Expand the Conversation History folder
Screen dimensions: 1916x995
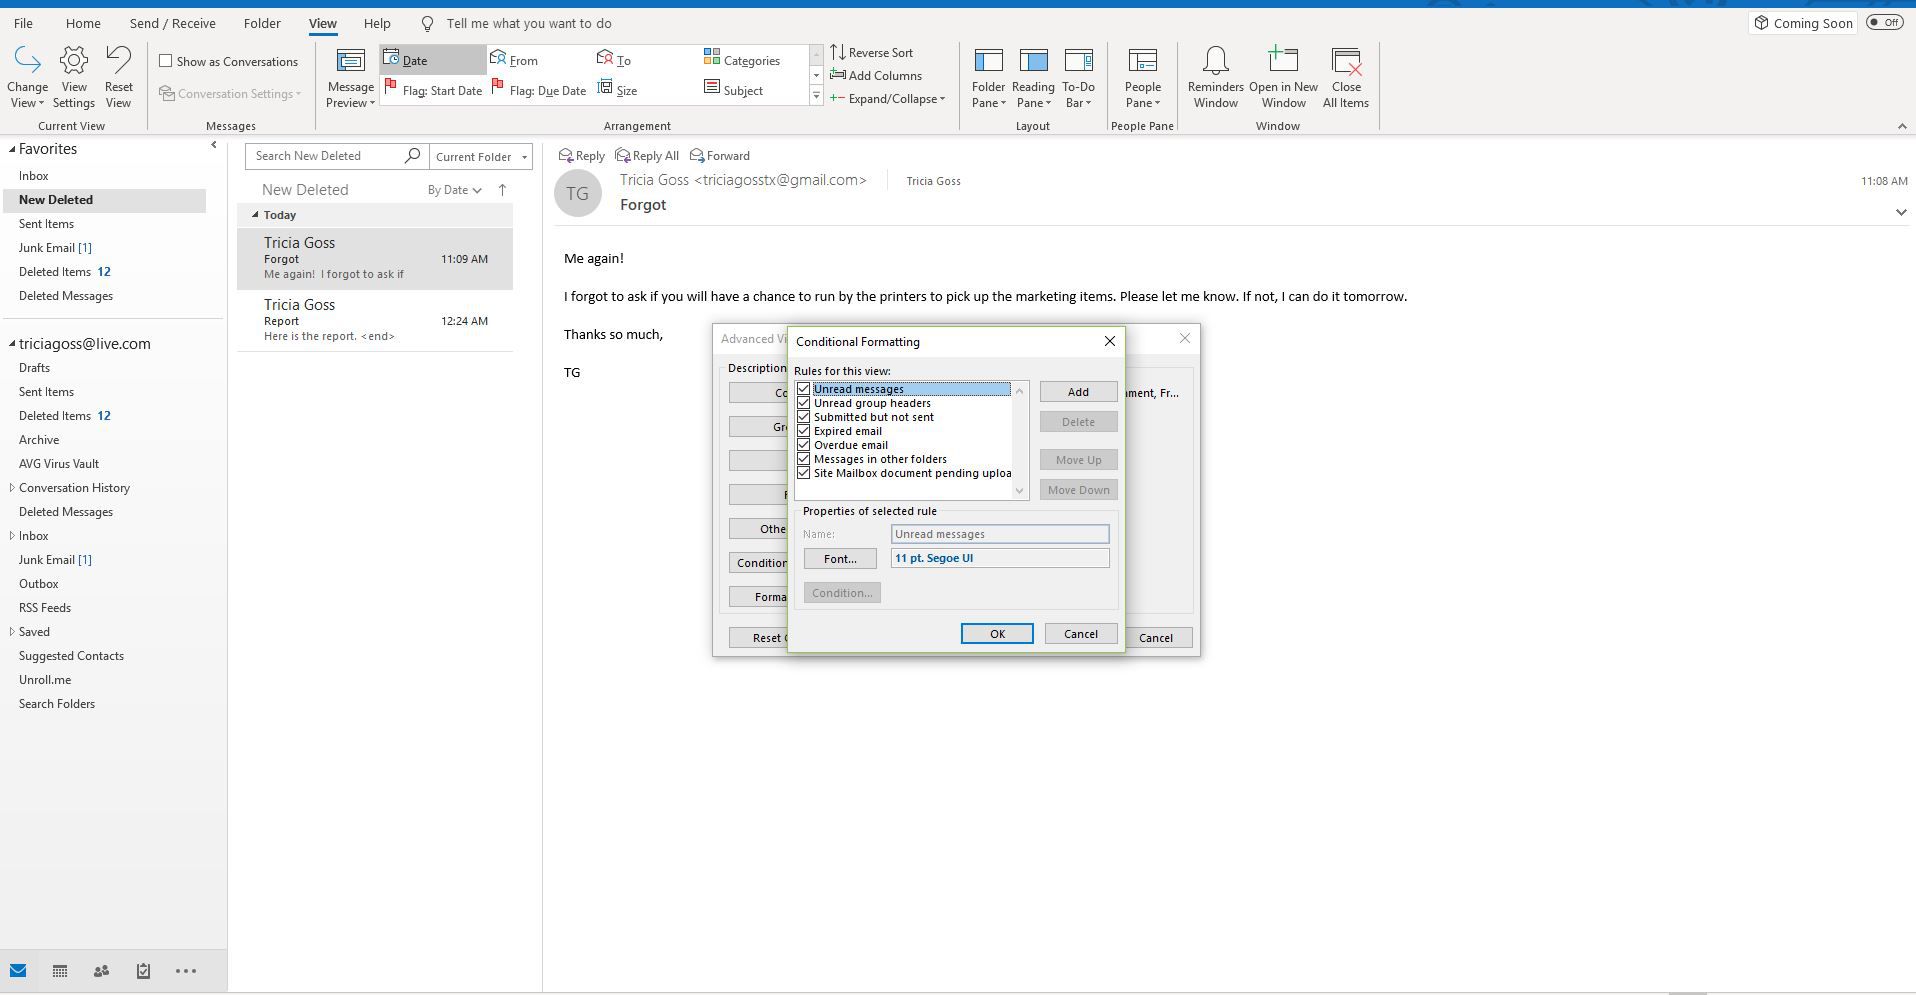12,488
